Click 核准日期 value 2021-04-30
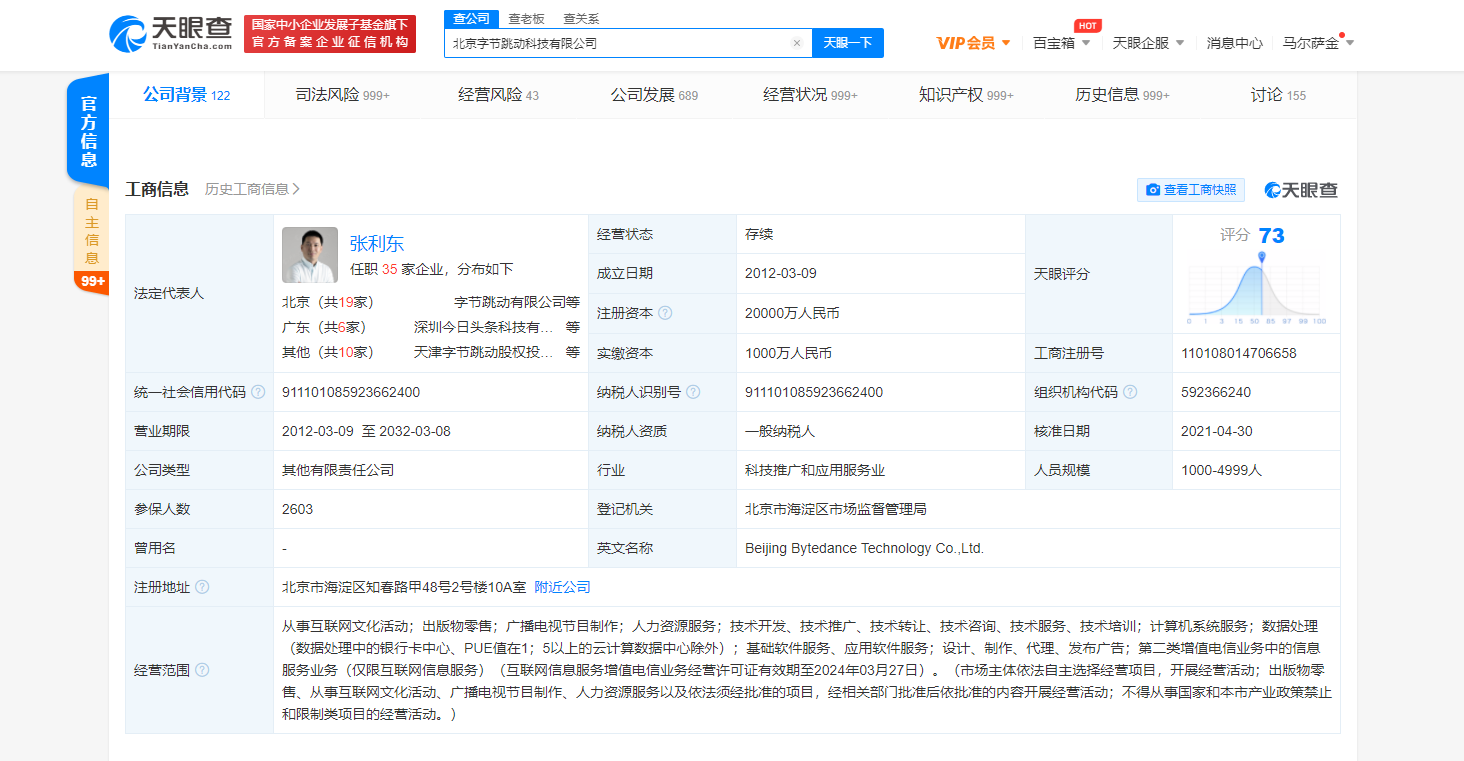The width and height of the screenshot is (1464, 761). 1217,431
